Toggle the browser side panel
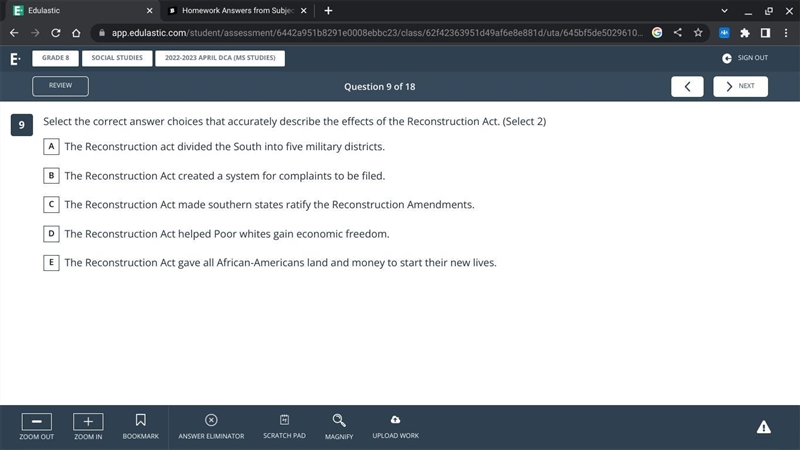Viewport: 800px width, 450px height. (765, 33)
